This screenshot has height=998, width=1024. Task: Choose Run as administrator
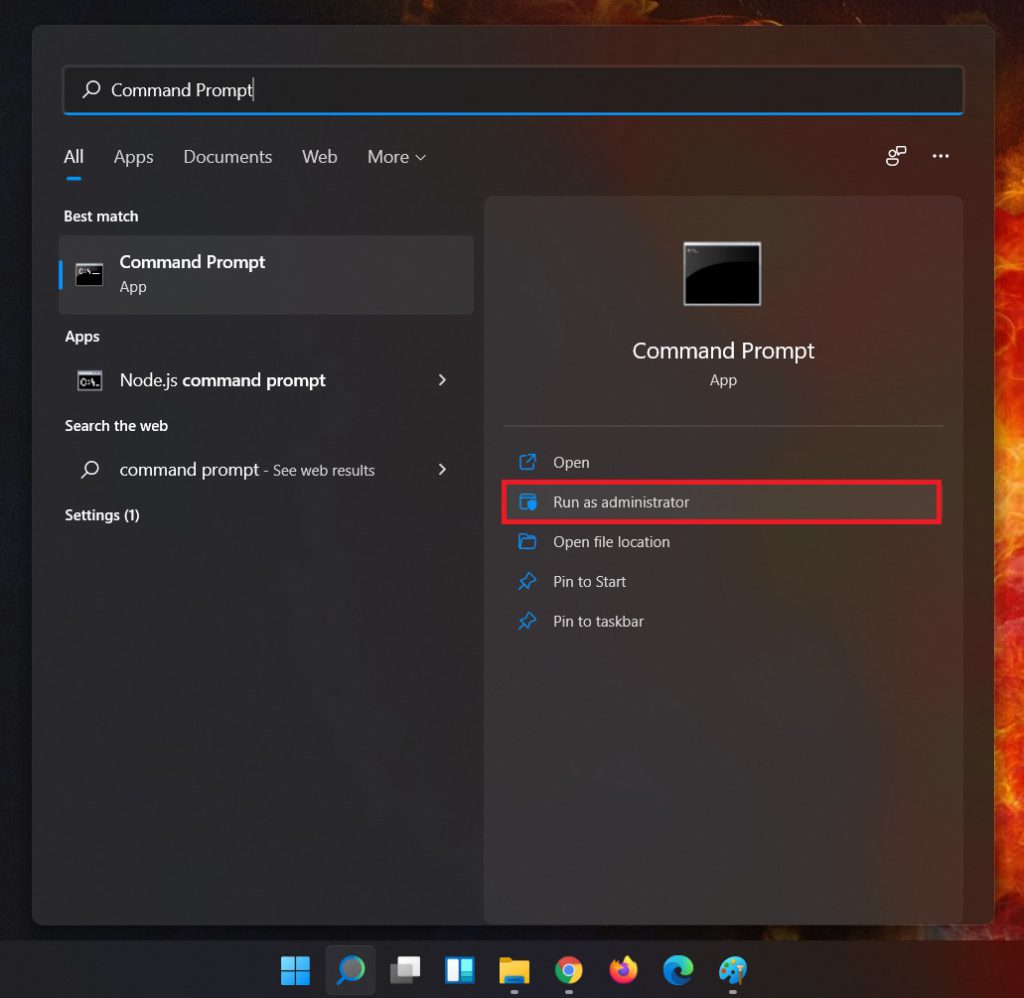(x=723, y=502)
